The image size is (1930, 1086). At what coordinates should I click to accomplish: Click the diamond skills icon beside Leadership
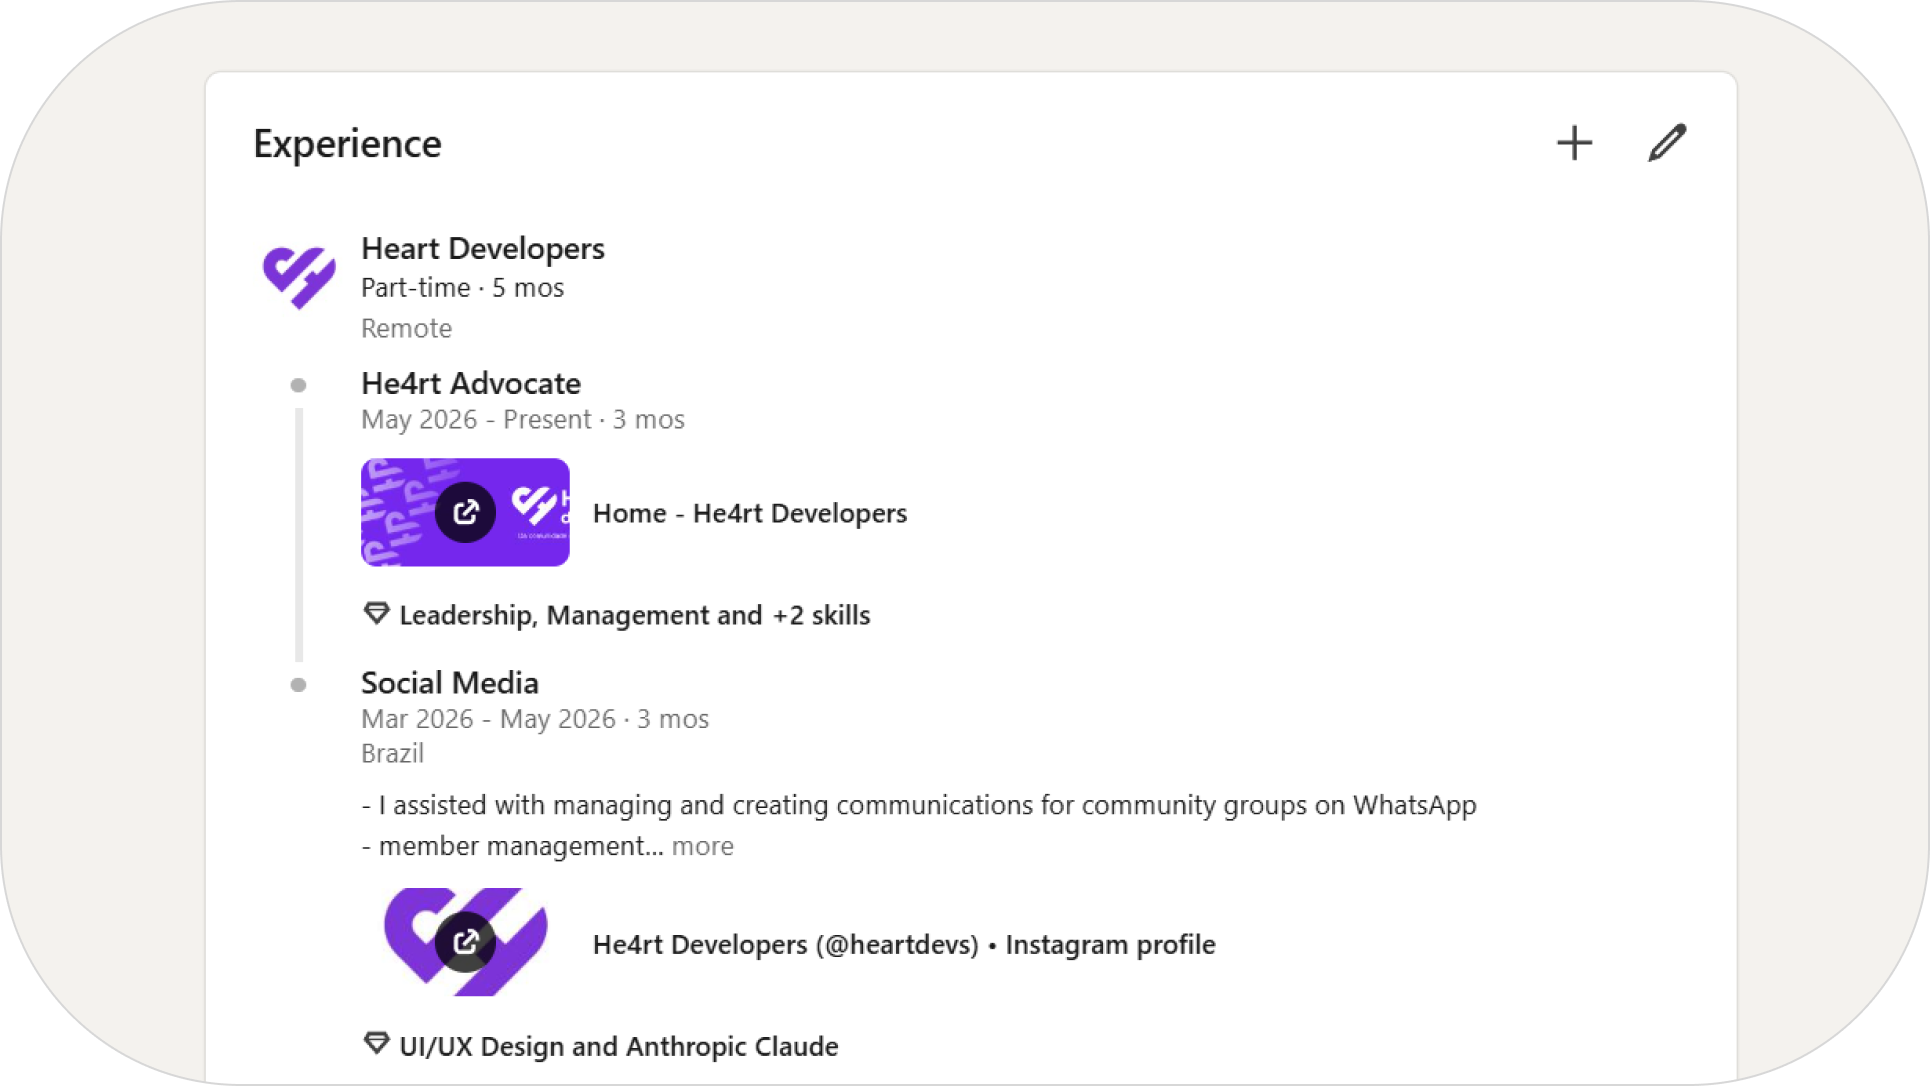(x=376, y=613)
